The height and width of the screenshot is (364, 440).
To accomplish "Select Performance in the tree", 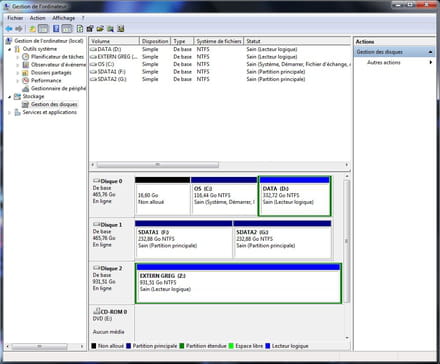I will [x=46, y=81].
